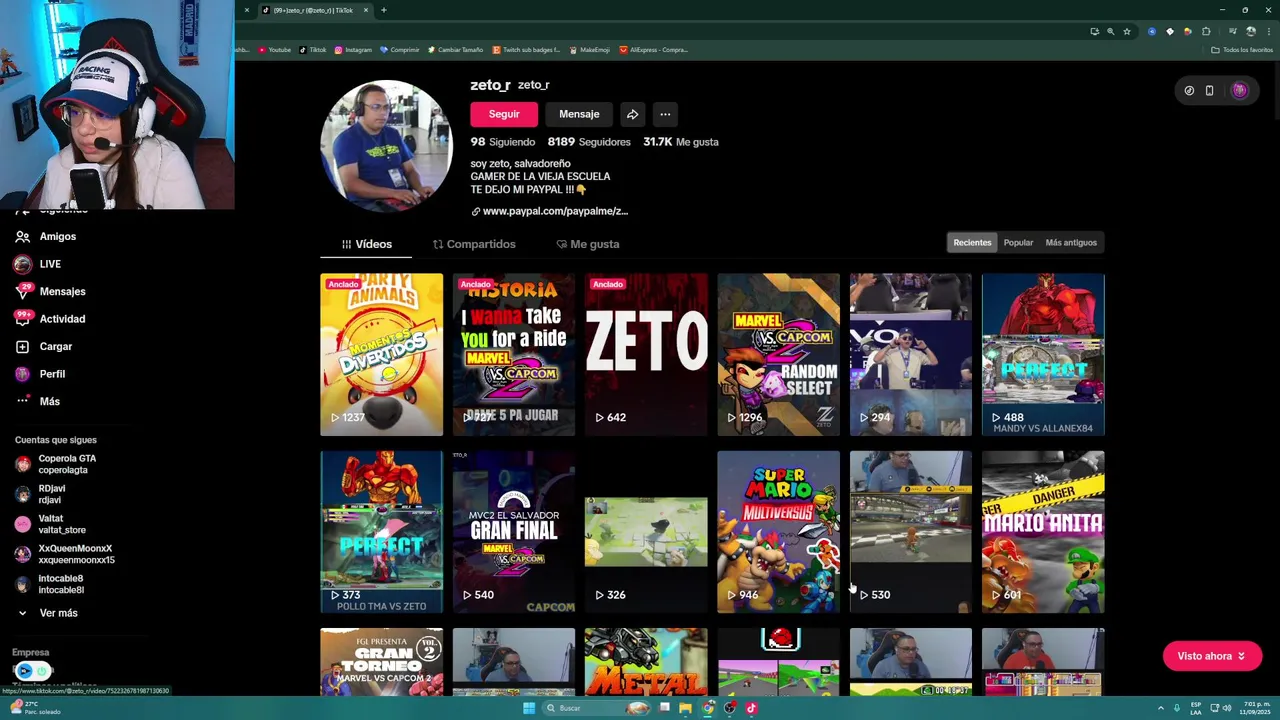The height and width of the screenshot is (720, 1280).
Task: Open the TikTok app in the taskbar
Action: tap(751, 708)
